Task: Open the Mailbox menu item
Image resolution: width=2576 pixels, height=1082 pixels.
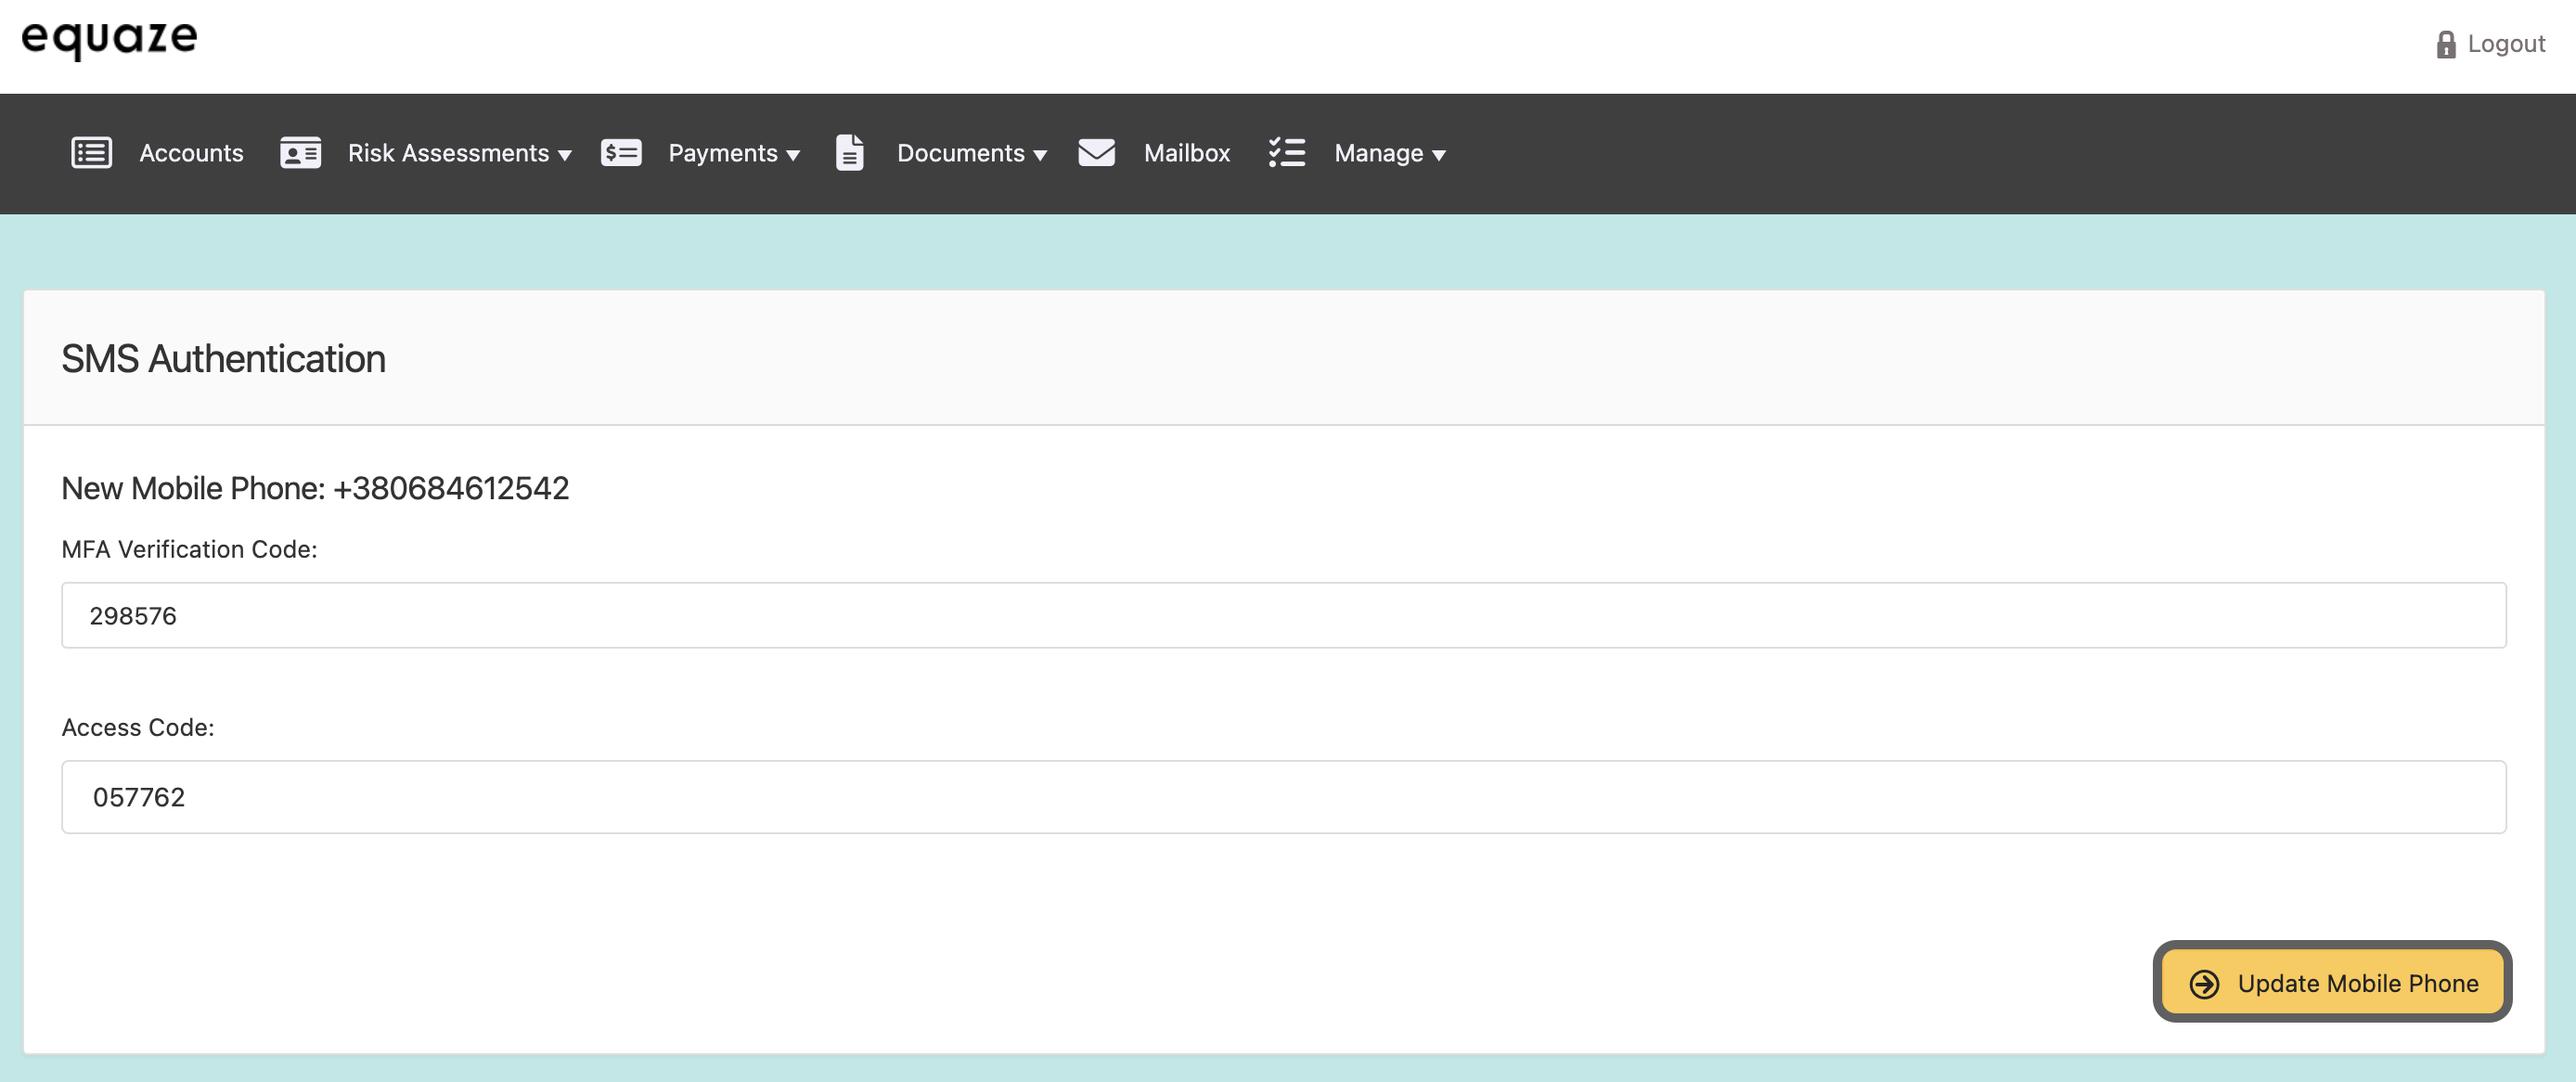Action: 1186,153
